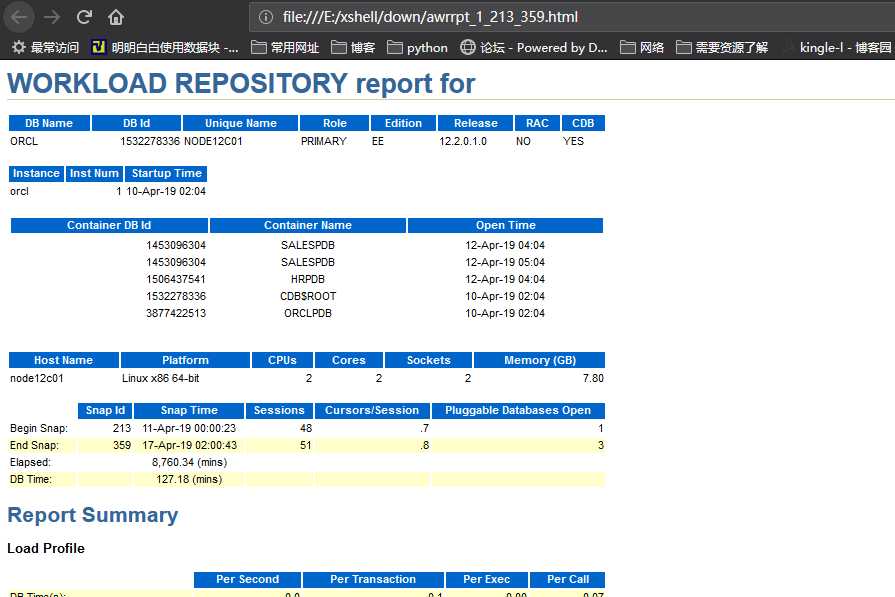Select end snap time 17-Apr-19 02:00:43
The image size is (895, 597).
coord(189,445)
